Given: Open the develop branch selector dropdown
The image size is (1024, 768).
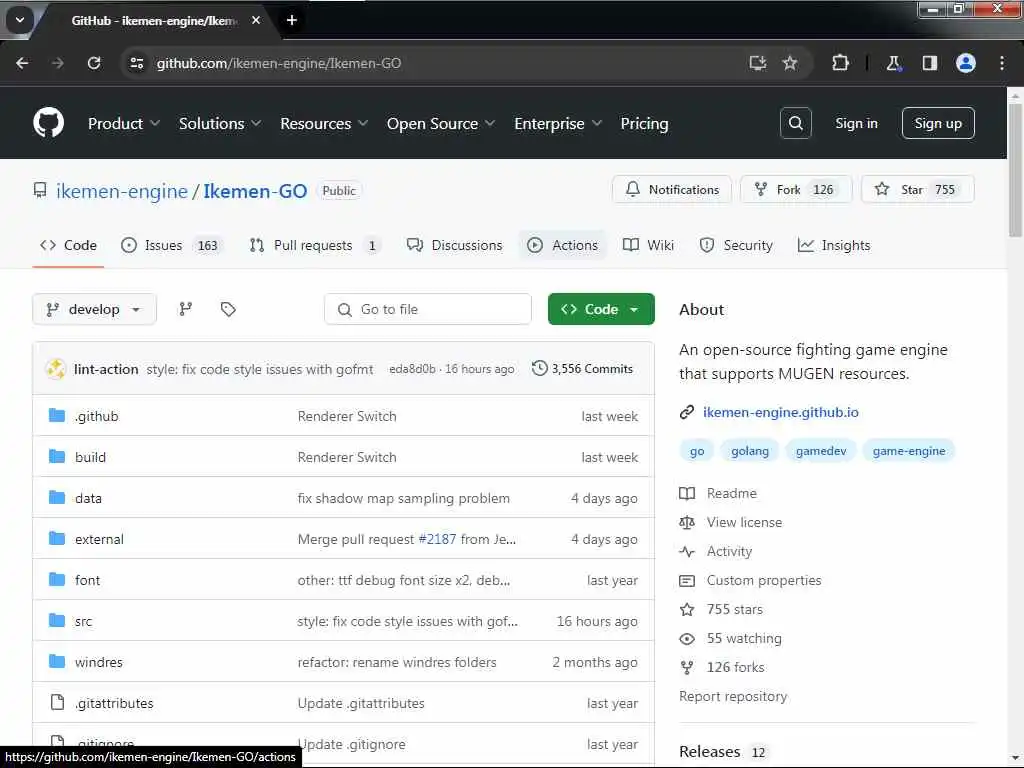Looking at the screenshot, I should coord(94,309).
